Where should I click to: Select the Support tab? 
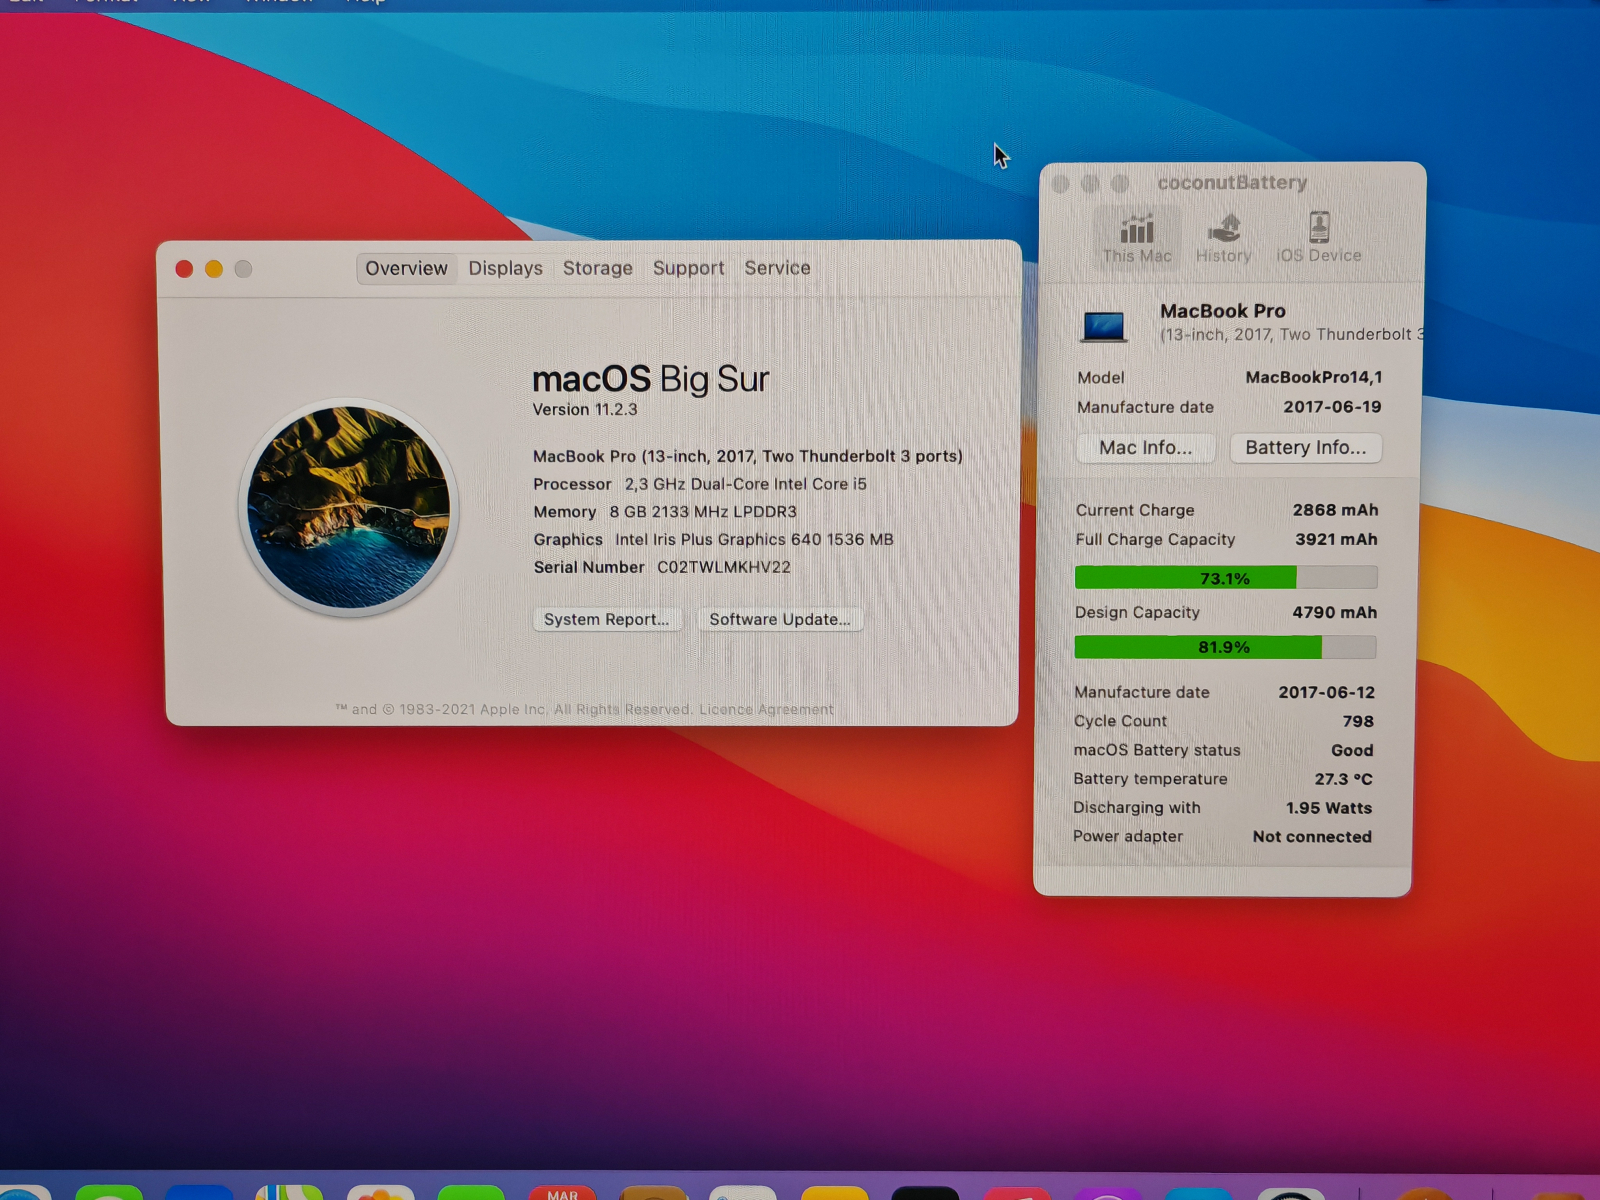click(x=688, y=268)
